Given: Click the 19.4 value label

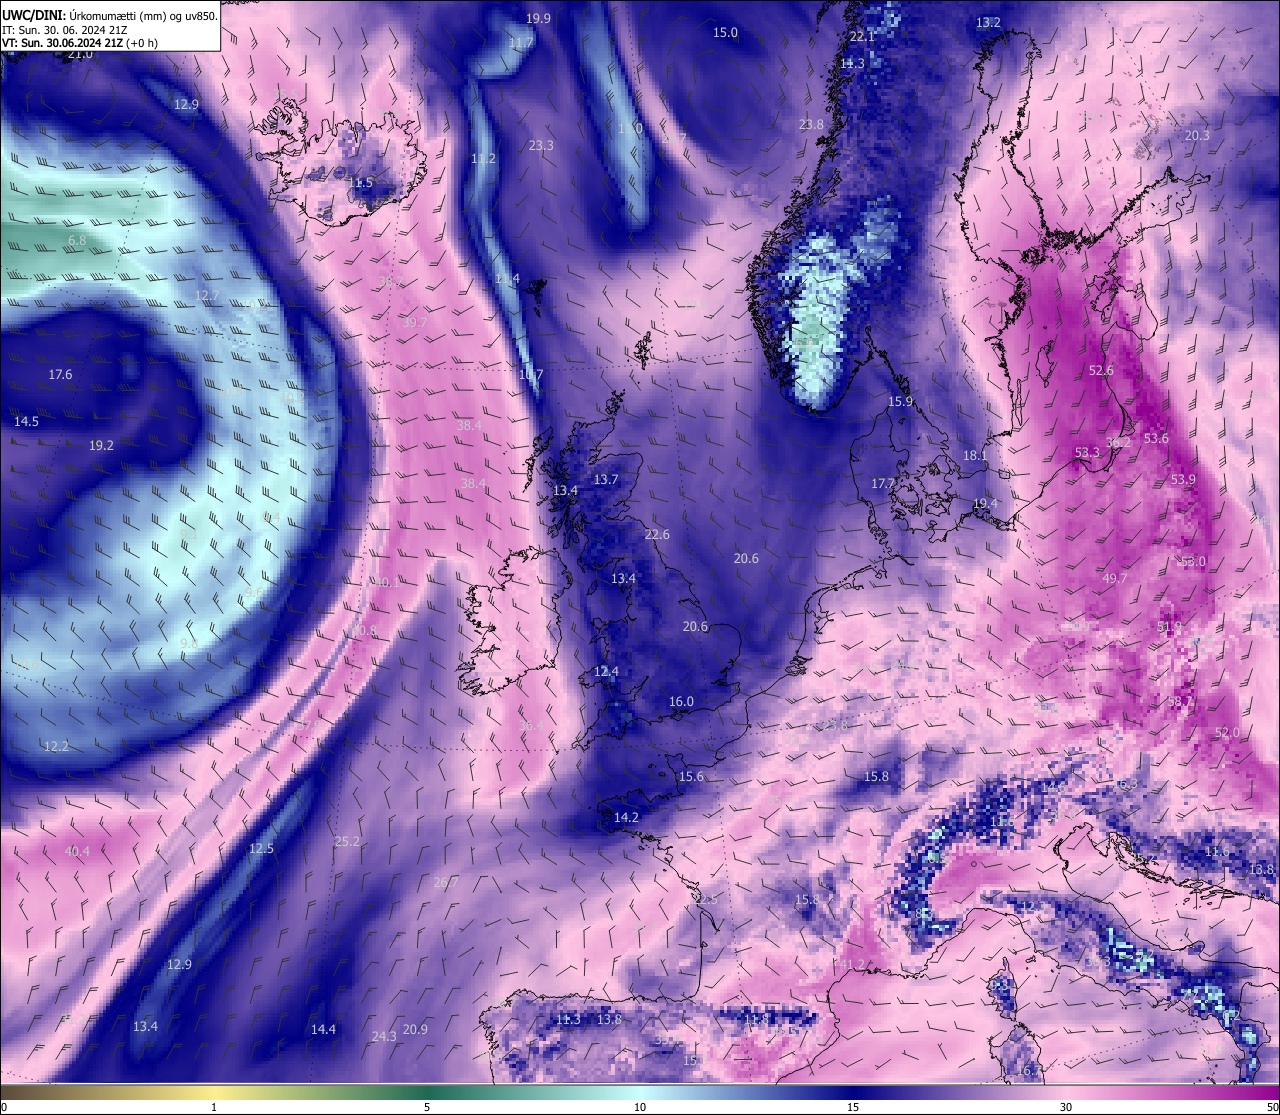Looking at the screenshot, I should (985, 504).
